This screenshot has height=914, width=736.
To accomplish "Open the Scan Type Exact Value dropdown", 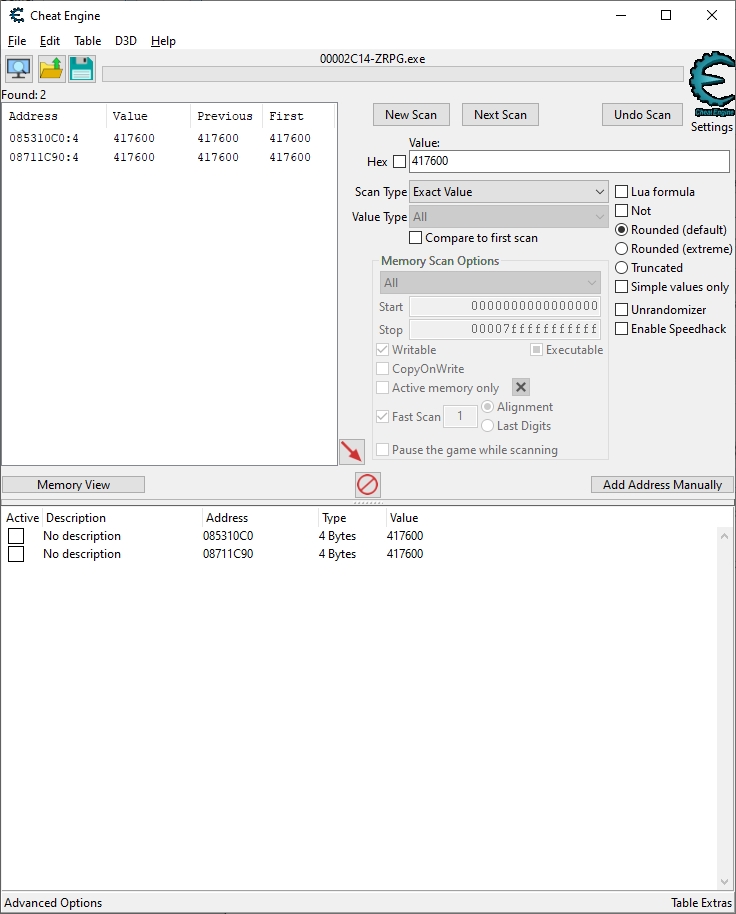I will click(509, 192).
